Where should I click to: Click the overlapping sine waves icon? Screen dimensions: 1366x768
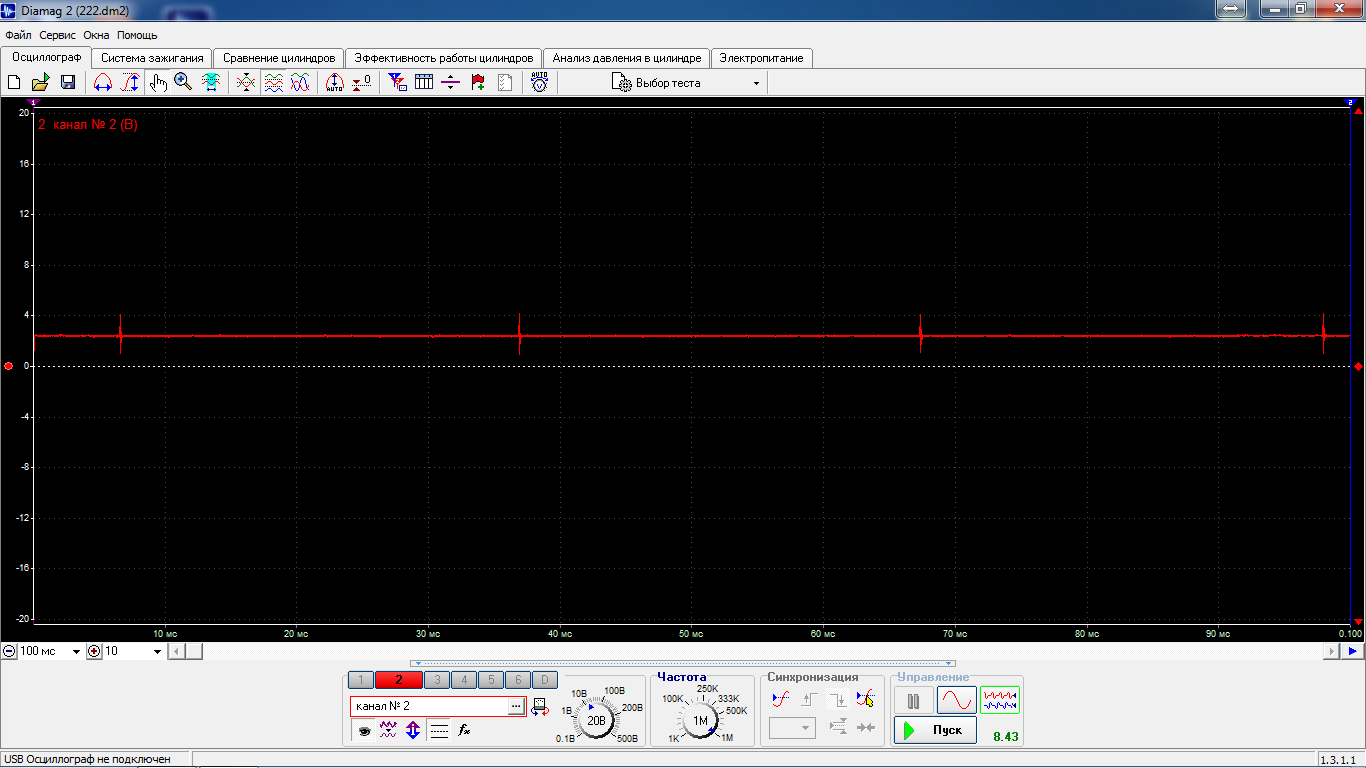300,83
